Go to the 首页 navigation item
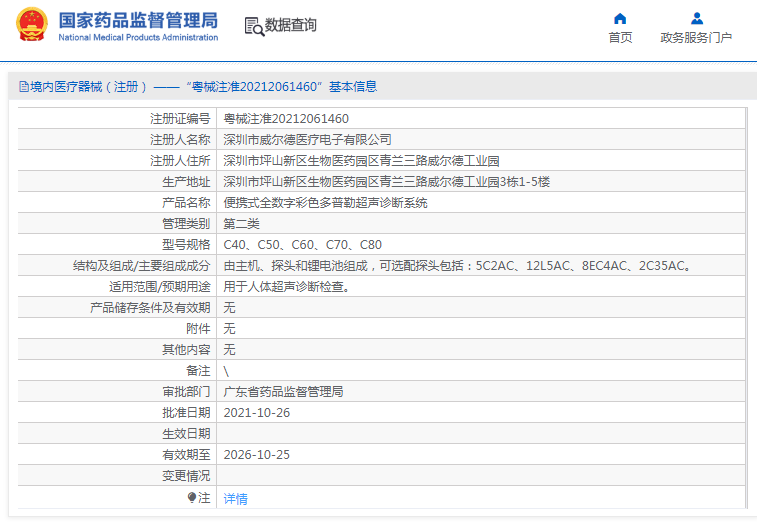 coord(620,38)
